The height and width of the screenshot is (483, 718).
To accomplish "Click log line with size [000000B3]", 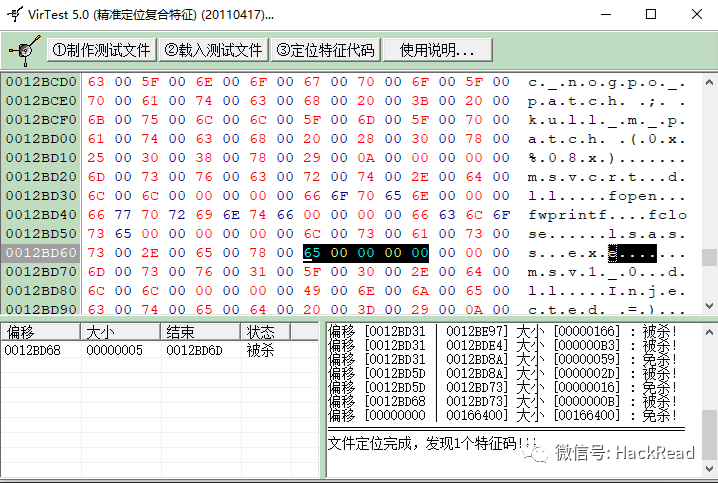I will [x=502, y=345].
